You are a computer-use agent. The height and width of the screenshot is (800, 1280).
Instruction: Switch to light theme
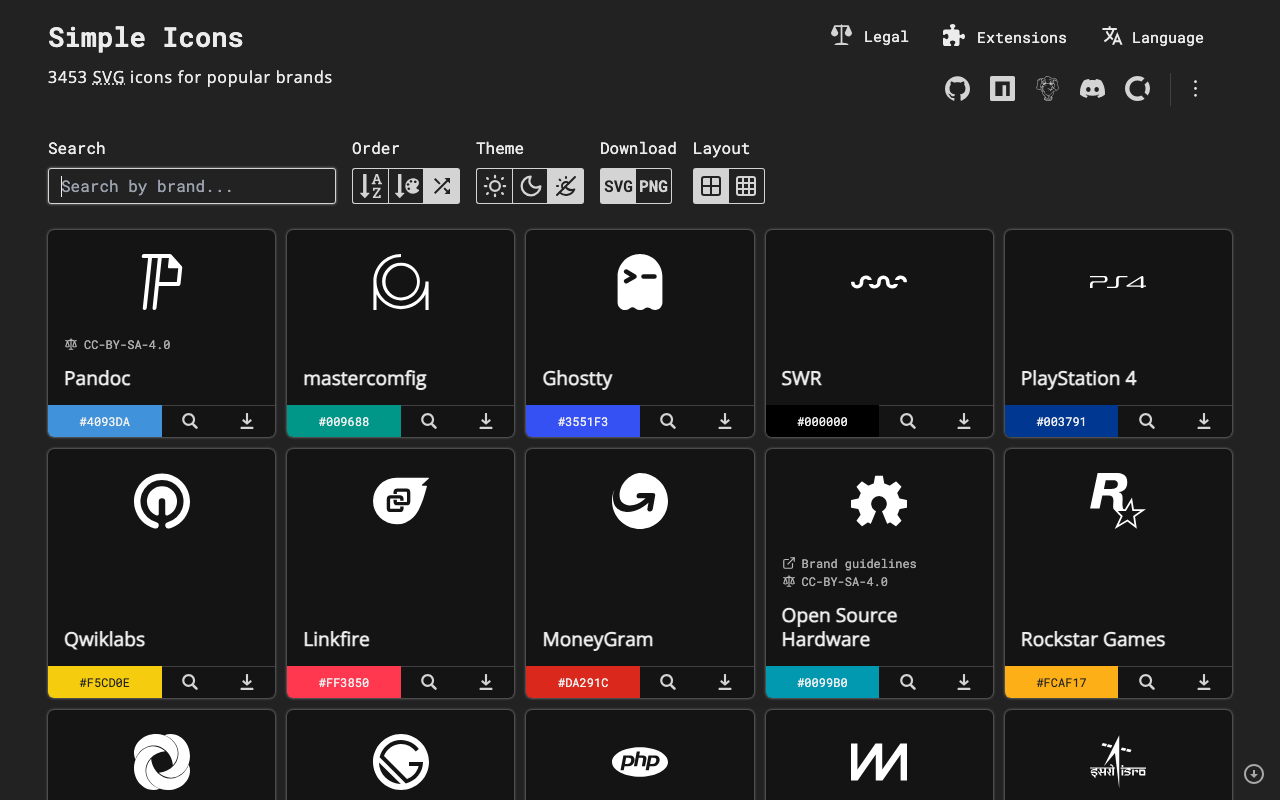[x=494, y=186]
